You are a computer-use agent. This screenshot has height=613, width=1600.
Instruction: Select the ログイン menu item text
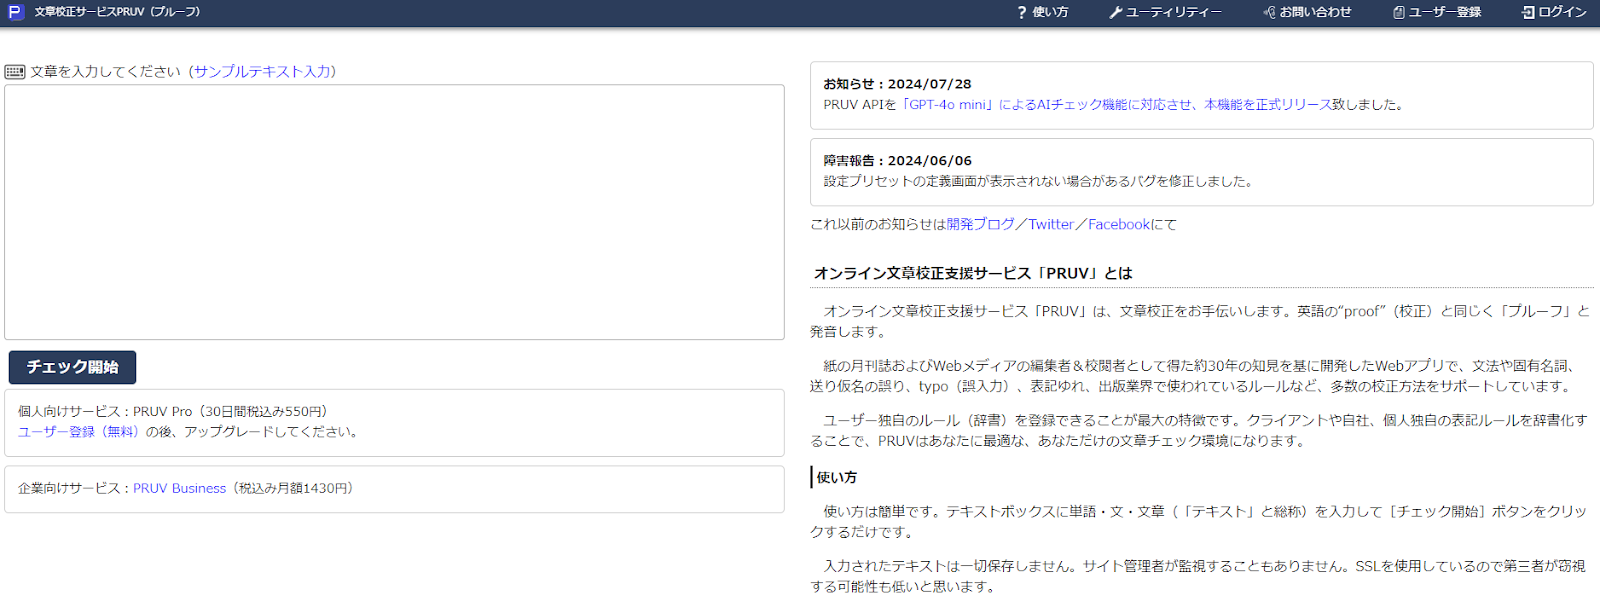(x=1562, y=13)
